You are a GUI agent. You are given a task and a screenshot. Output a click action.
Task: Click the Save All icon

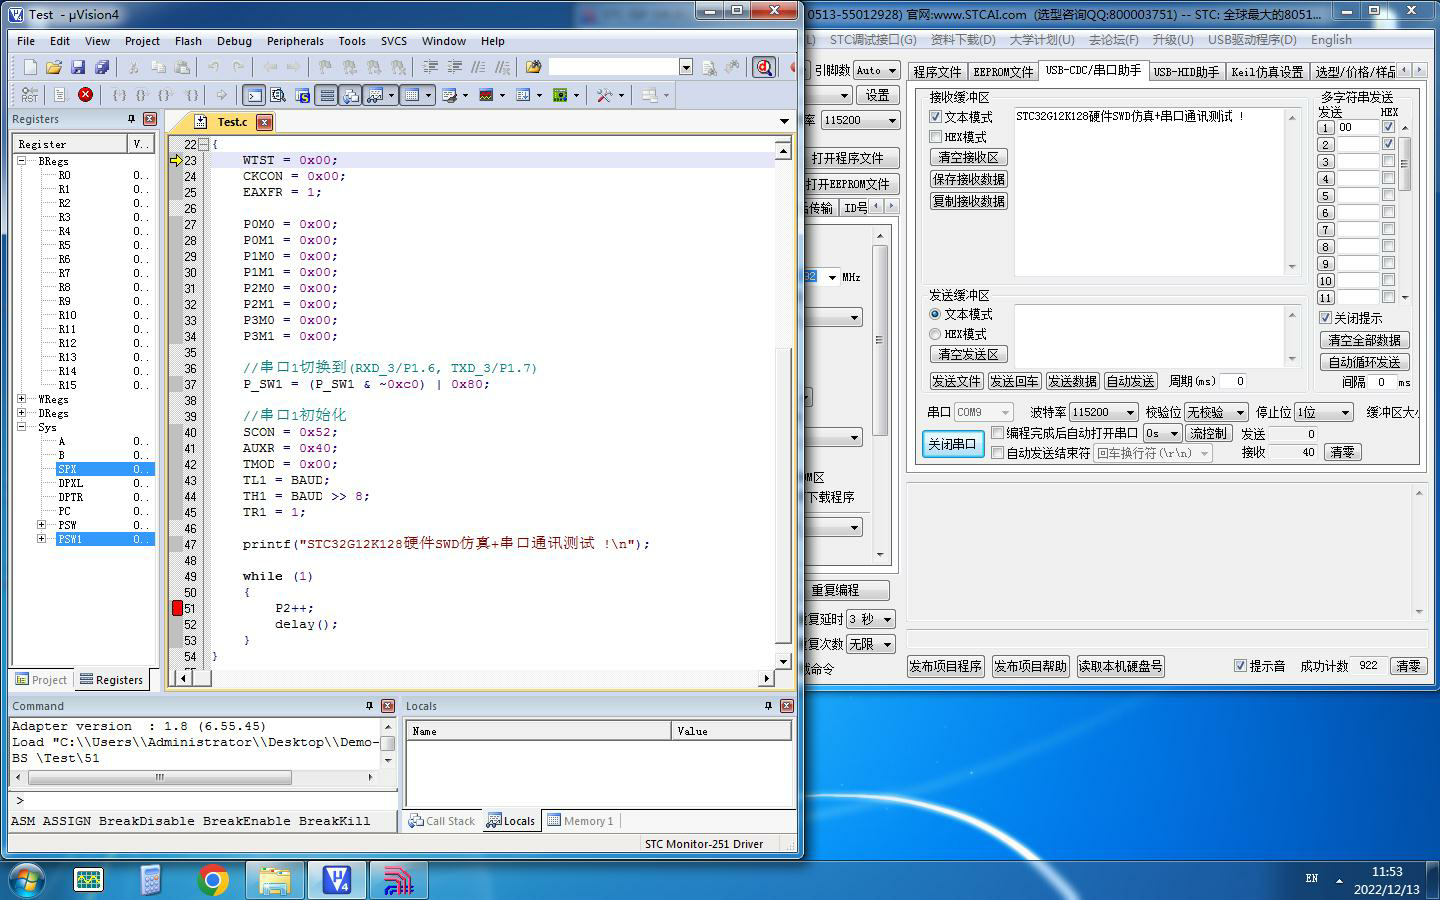pyautogui.click(x=102, y=67)
